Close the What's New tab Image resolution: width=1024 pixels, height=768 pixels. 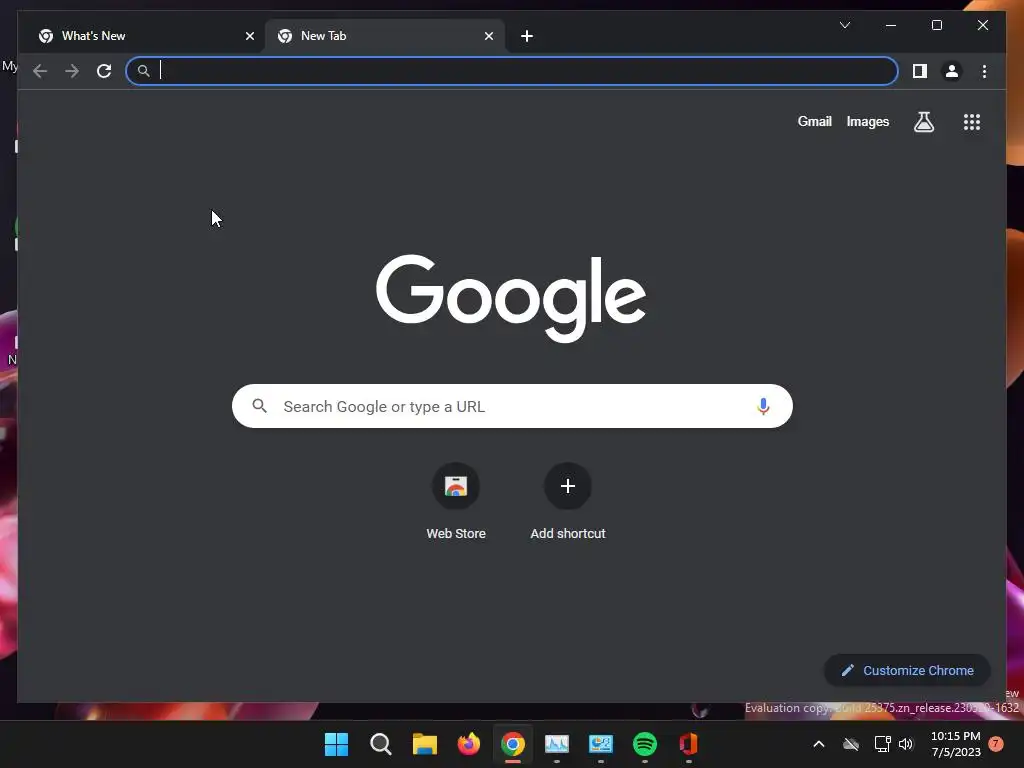tap(249, 36)
